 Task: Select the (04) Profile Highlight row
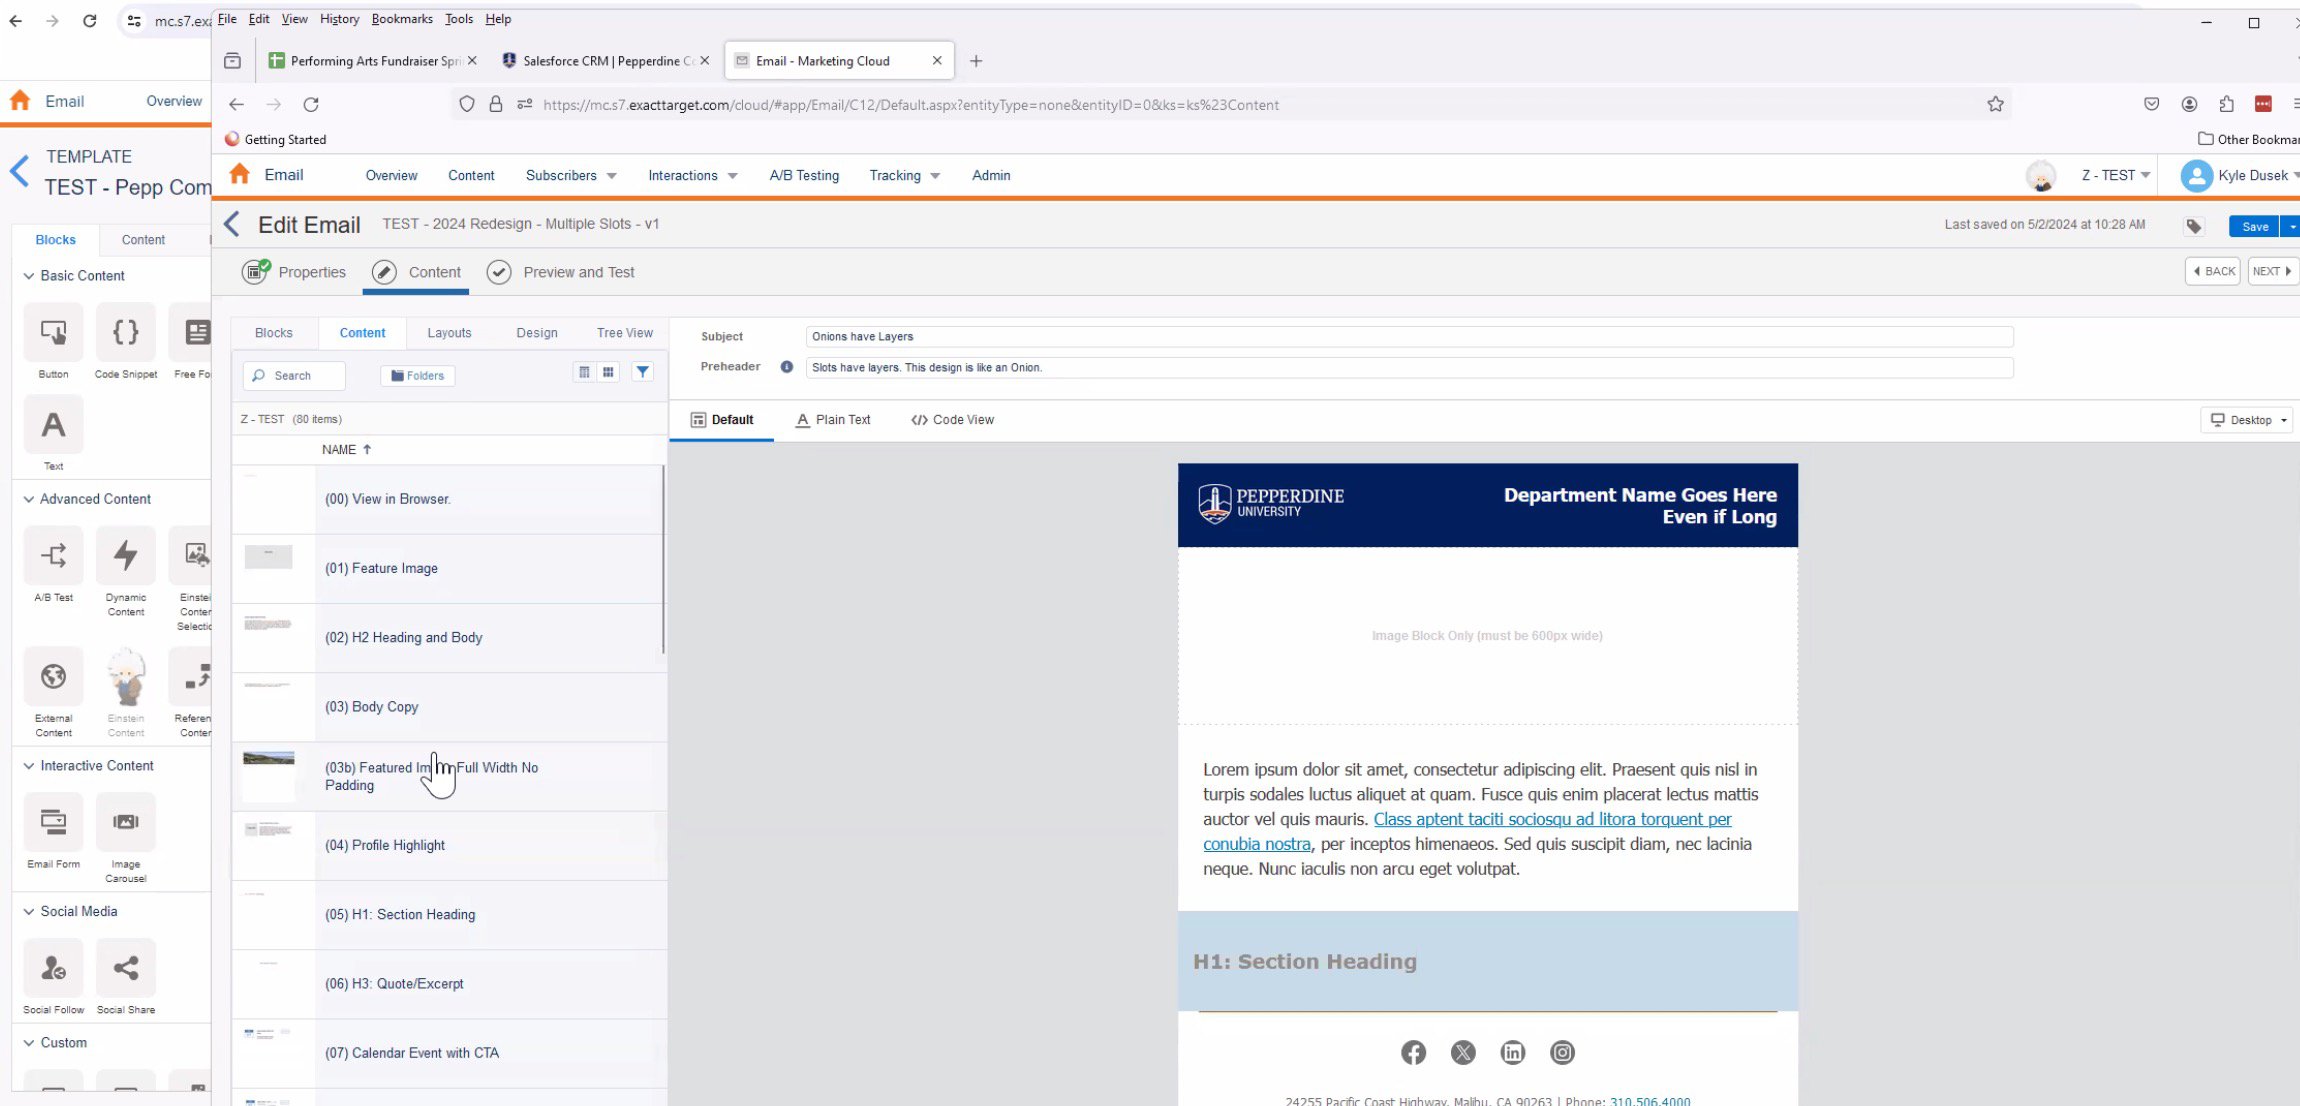tap(449, 845)
